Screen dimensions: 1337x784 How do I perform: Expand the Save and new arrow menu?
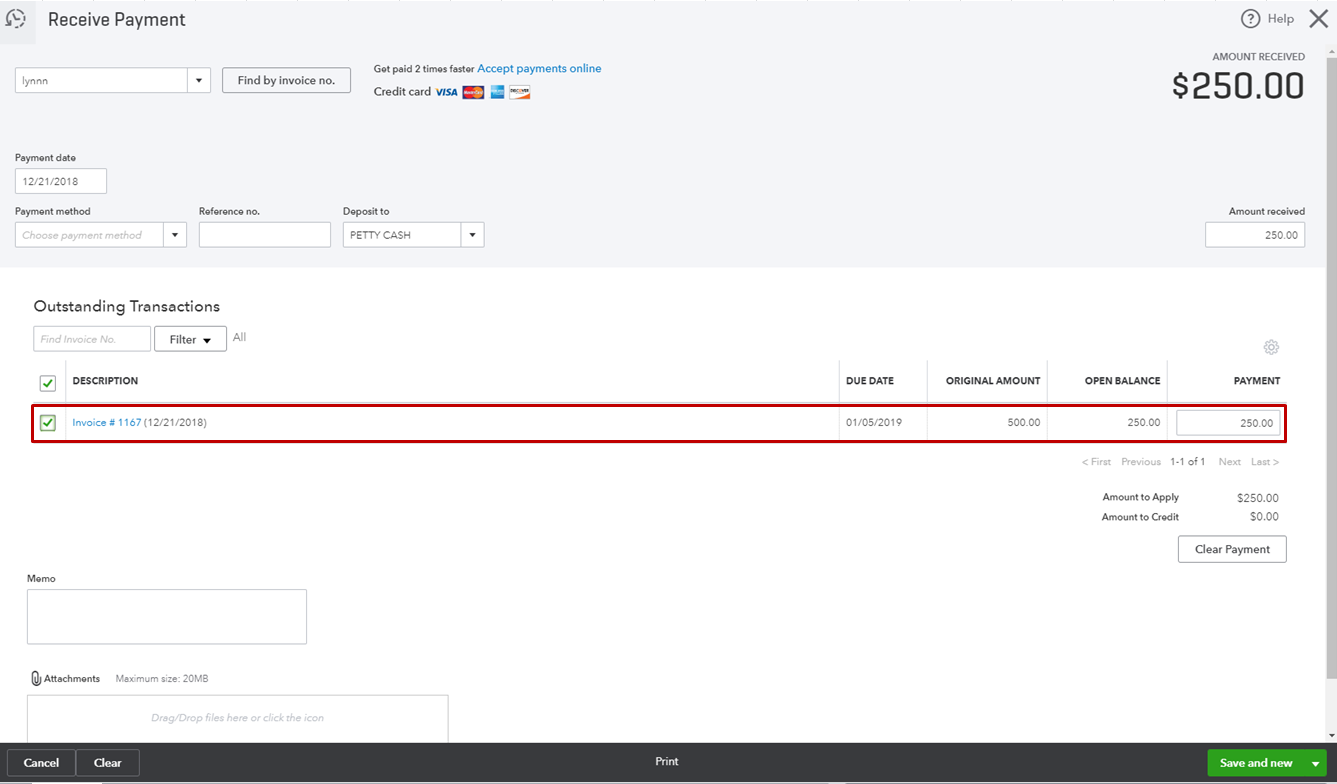pyautogui.click(x=1316, y=763)
